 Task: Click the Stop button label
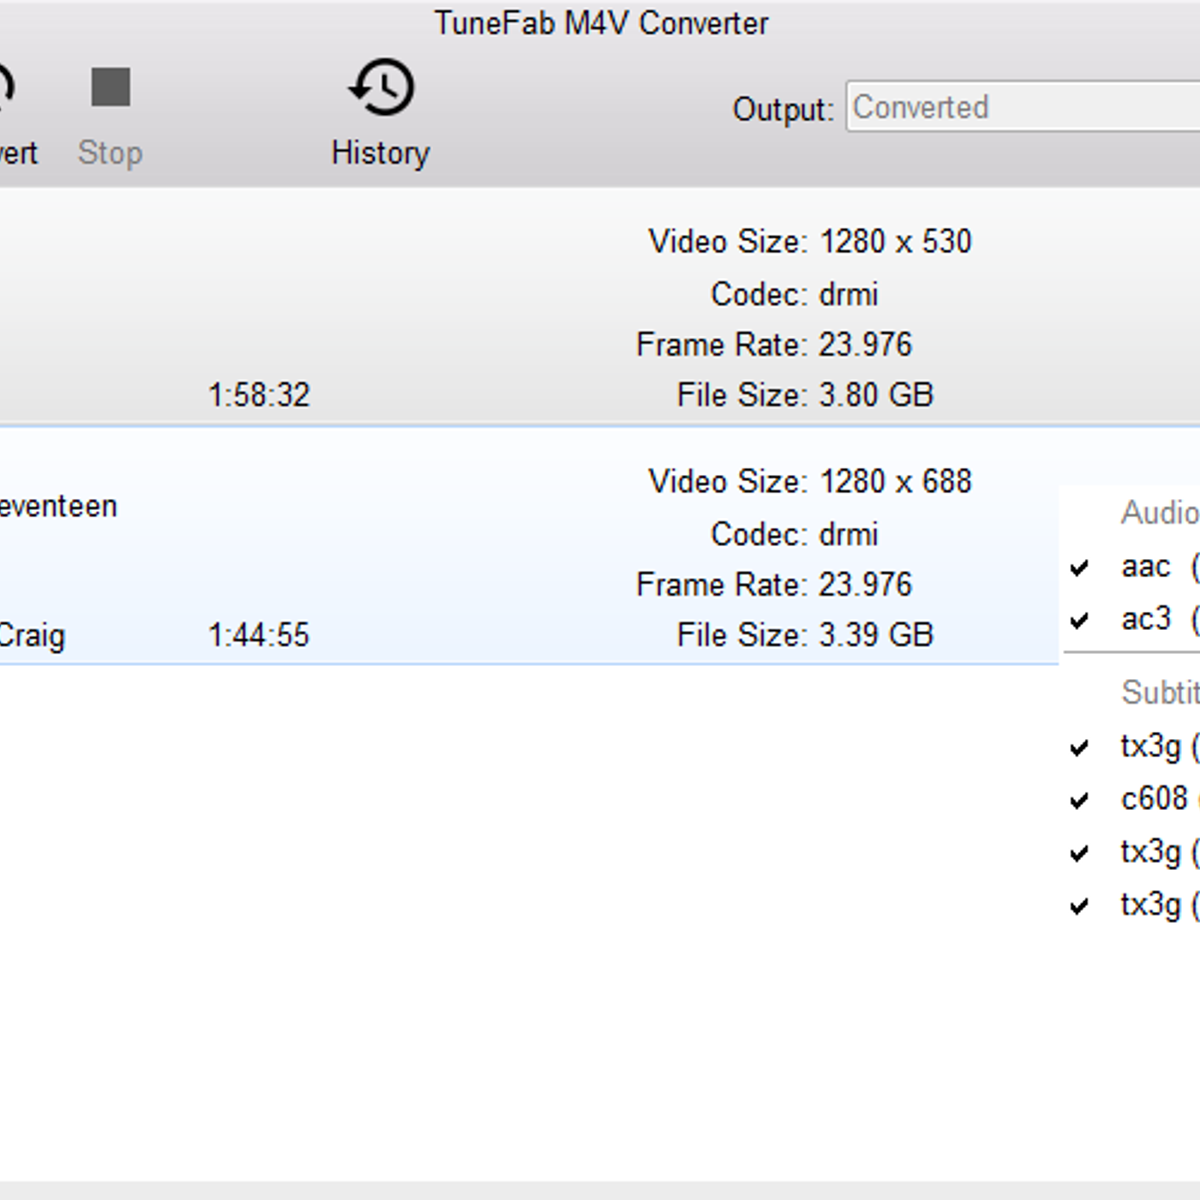pyautogui.click(x=109, y=152)
